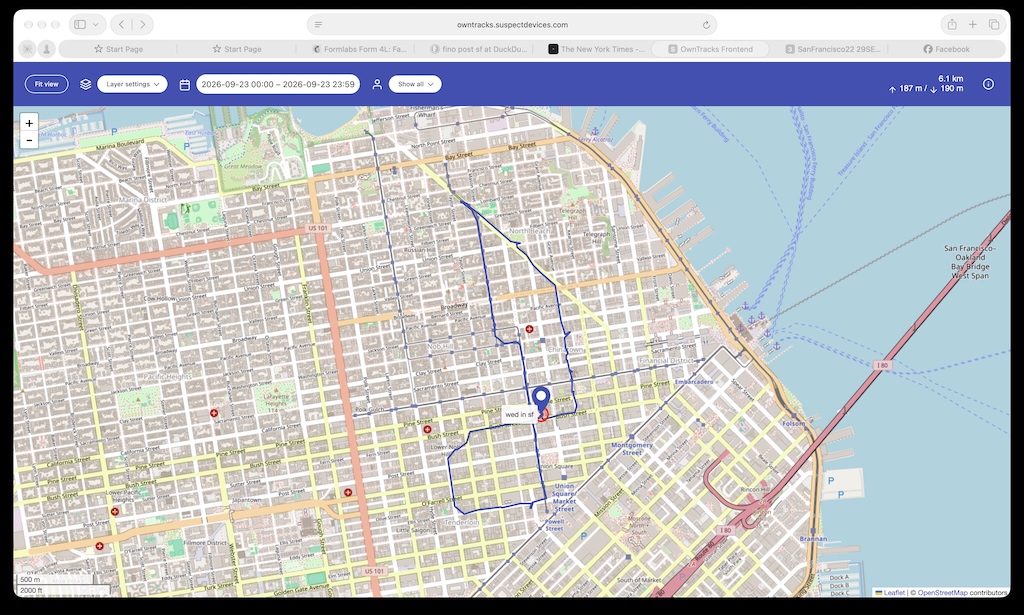Reload the page in Safari
This screenshot has width=1024, height=615.
tap(706, 25)
